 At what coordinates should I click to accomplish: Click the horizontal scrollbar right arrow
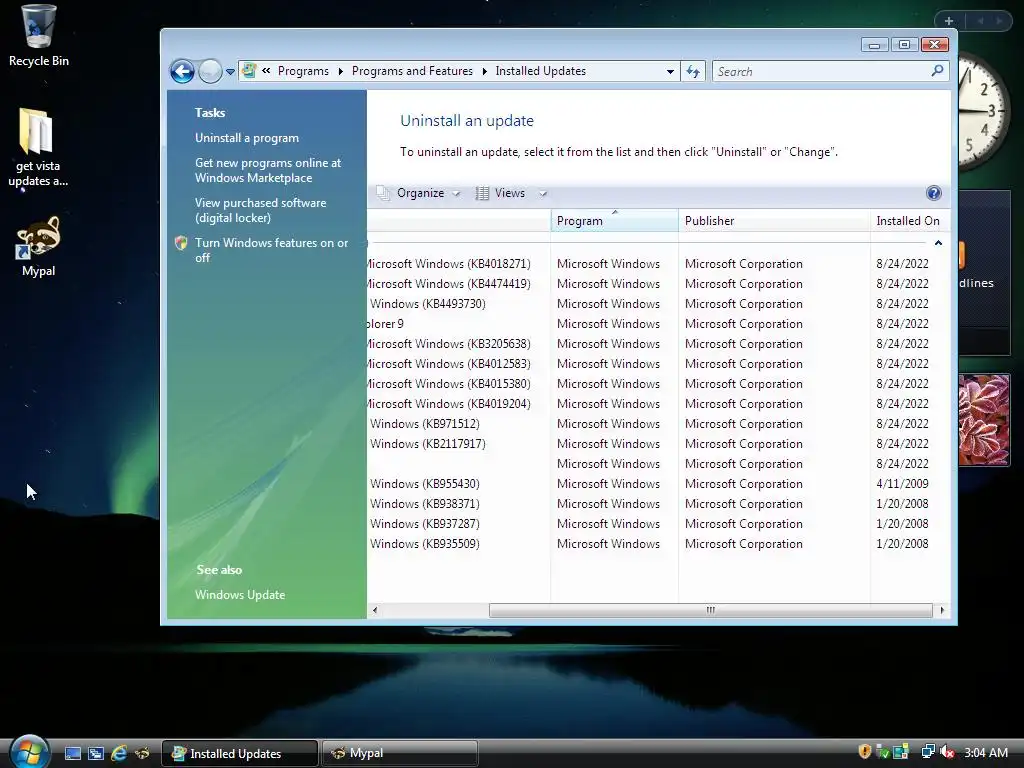942,610
